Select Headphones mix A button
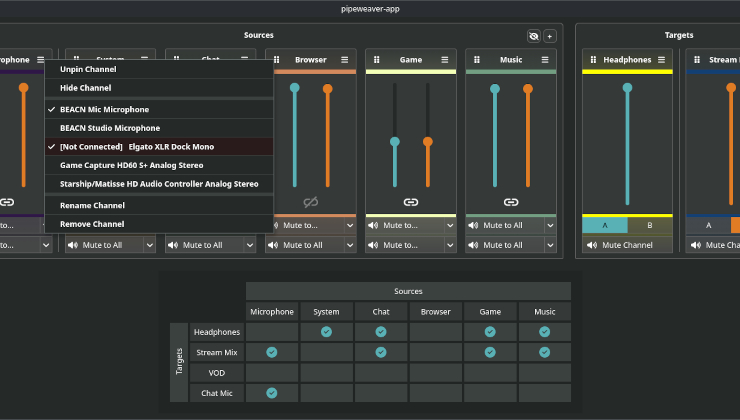Screen dimensions: 740x420 click(605, 226)
